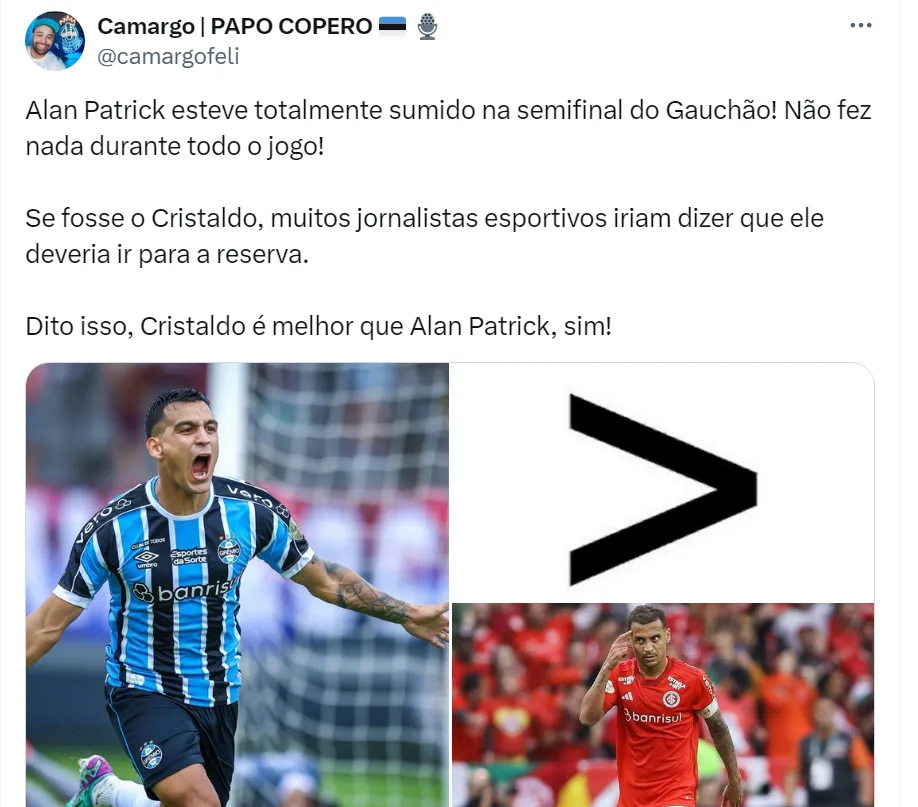Click the line 'Dito isso, Cristaldo é melhor'
Viewport: 918px width, 807px height.
[x=318, y=326]
